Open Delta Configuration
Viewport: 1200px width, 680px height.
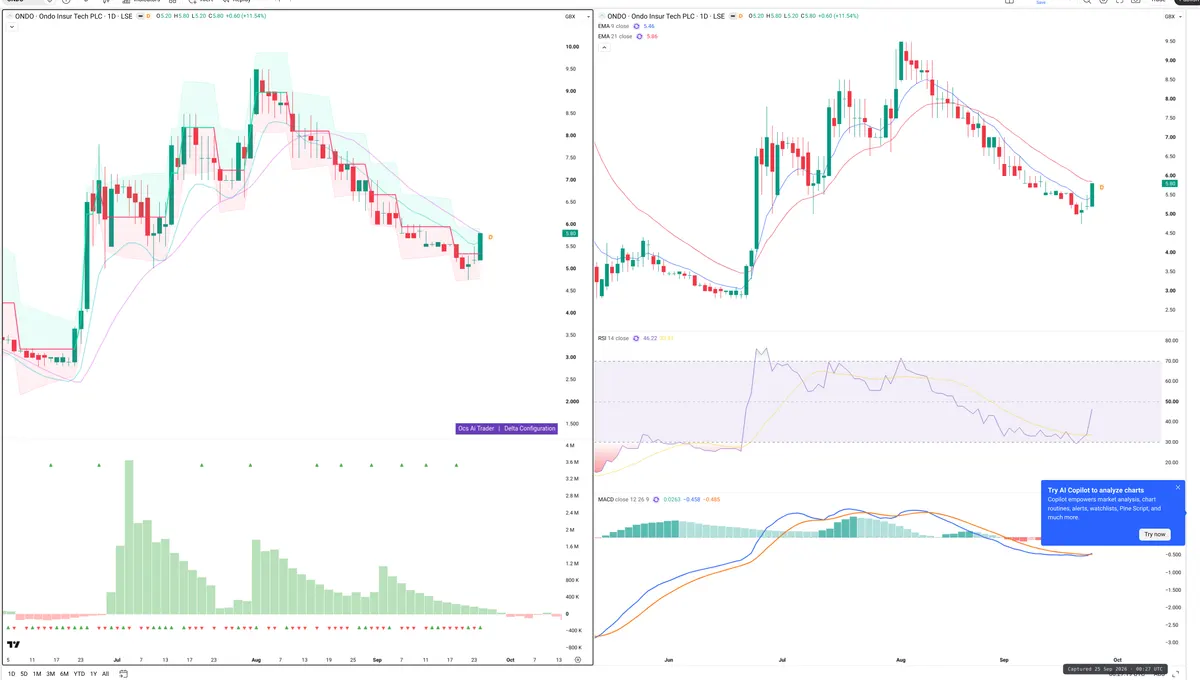pos(529,428)
